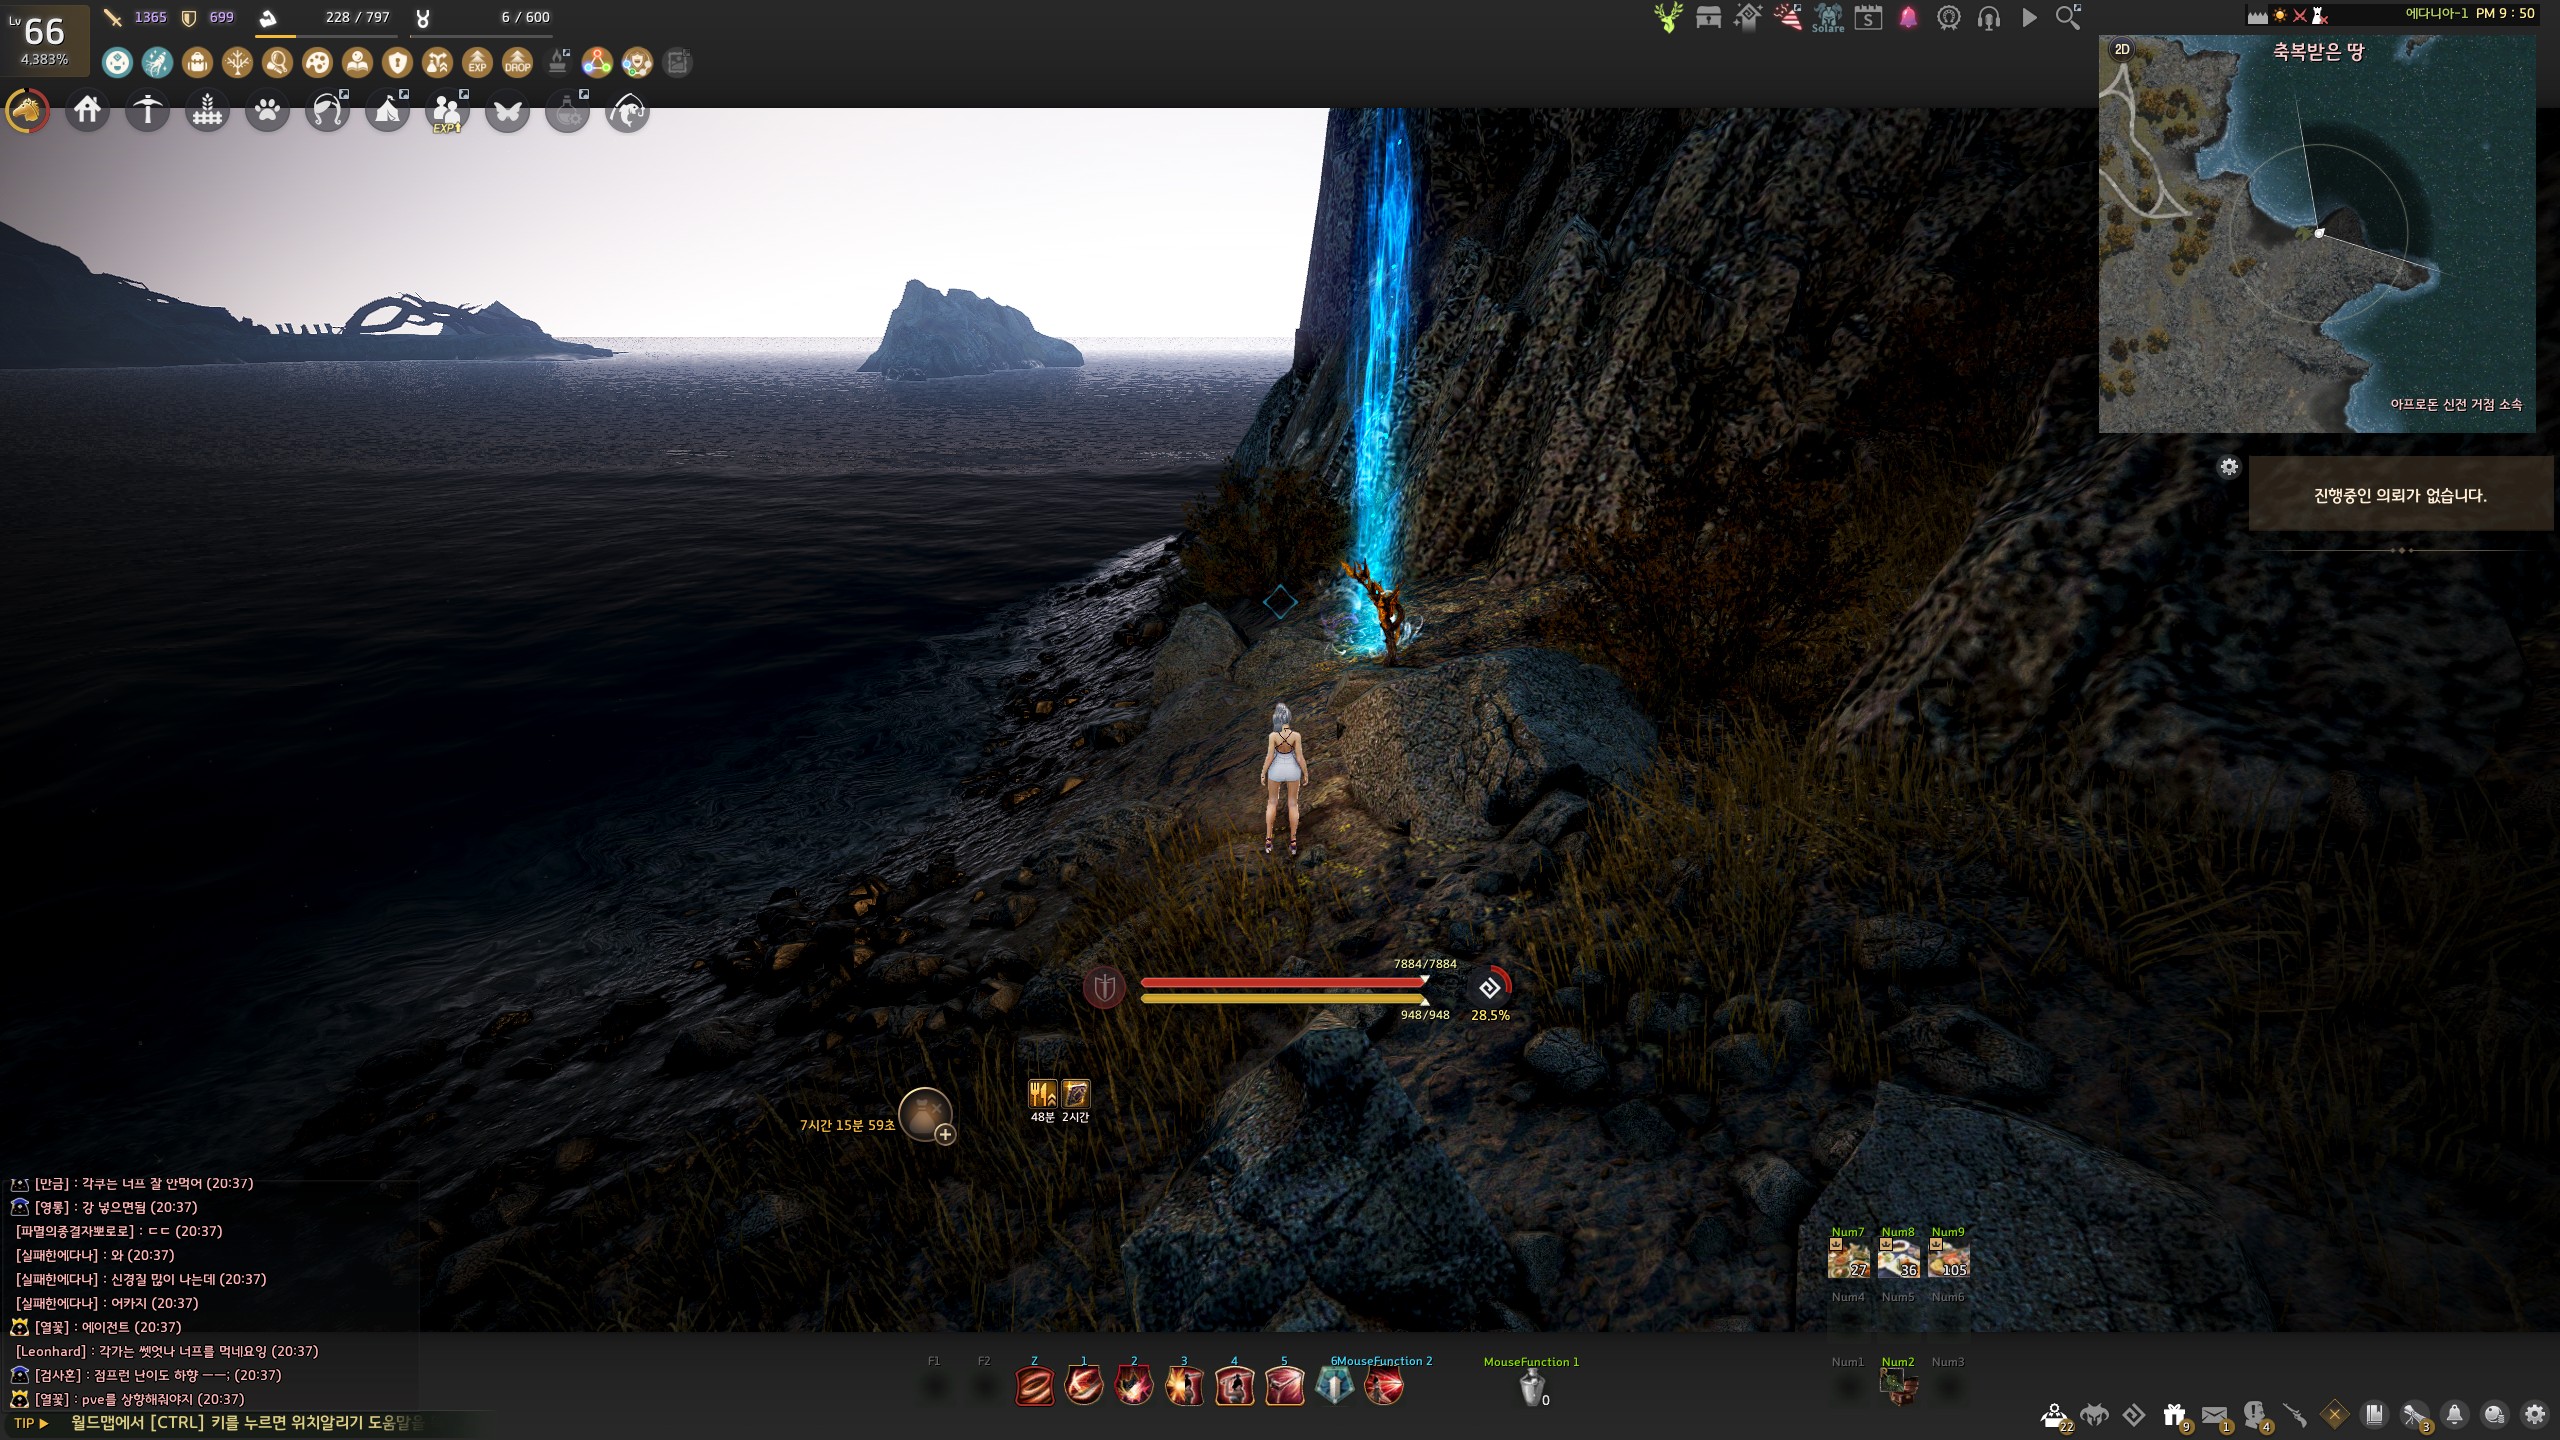This screenshot has height=1440, width=2560.
Task: Click the red skill icon in quickslot 1
Action: point(1084,1386)
